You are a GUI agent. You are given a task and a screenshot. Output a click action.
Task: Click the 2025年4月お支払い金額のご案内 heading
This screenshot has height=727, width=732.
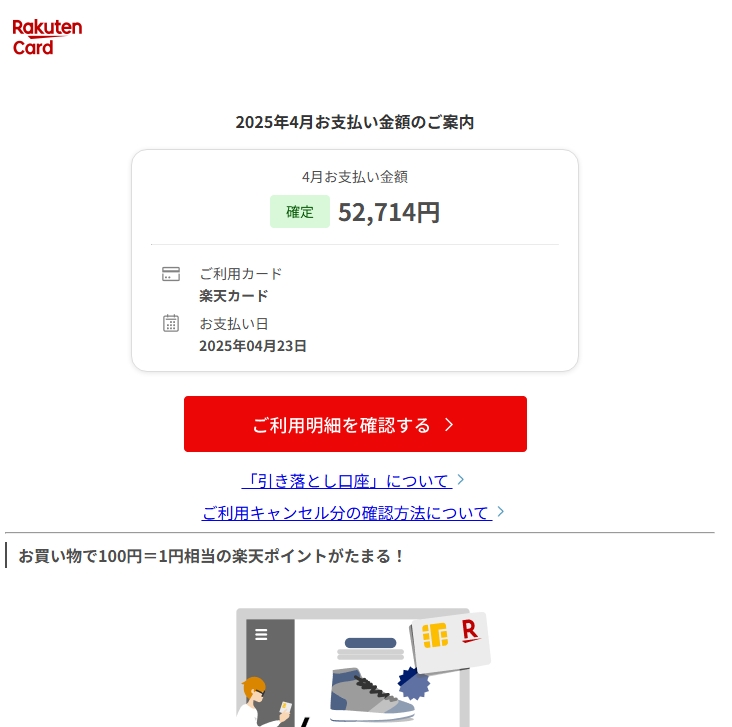click(x=355, y=122)
